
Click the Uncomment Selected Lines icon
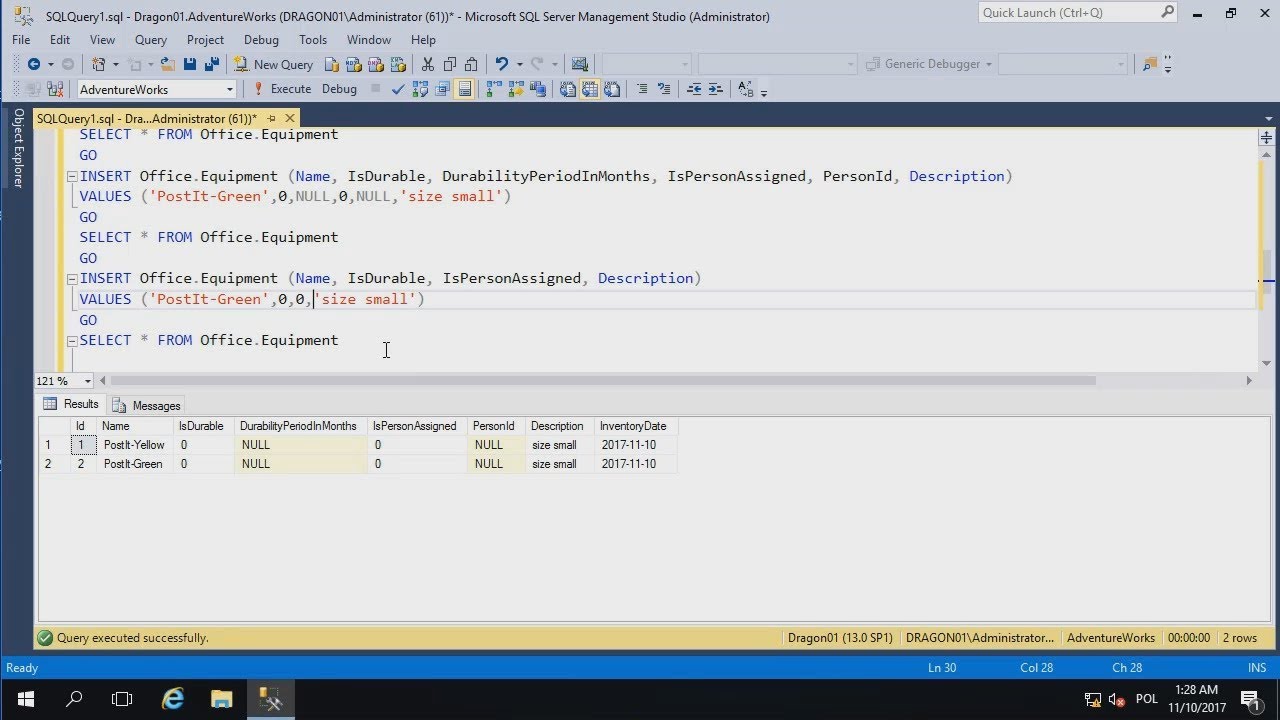click(664, 89)
